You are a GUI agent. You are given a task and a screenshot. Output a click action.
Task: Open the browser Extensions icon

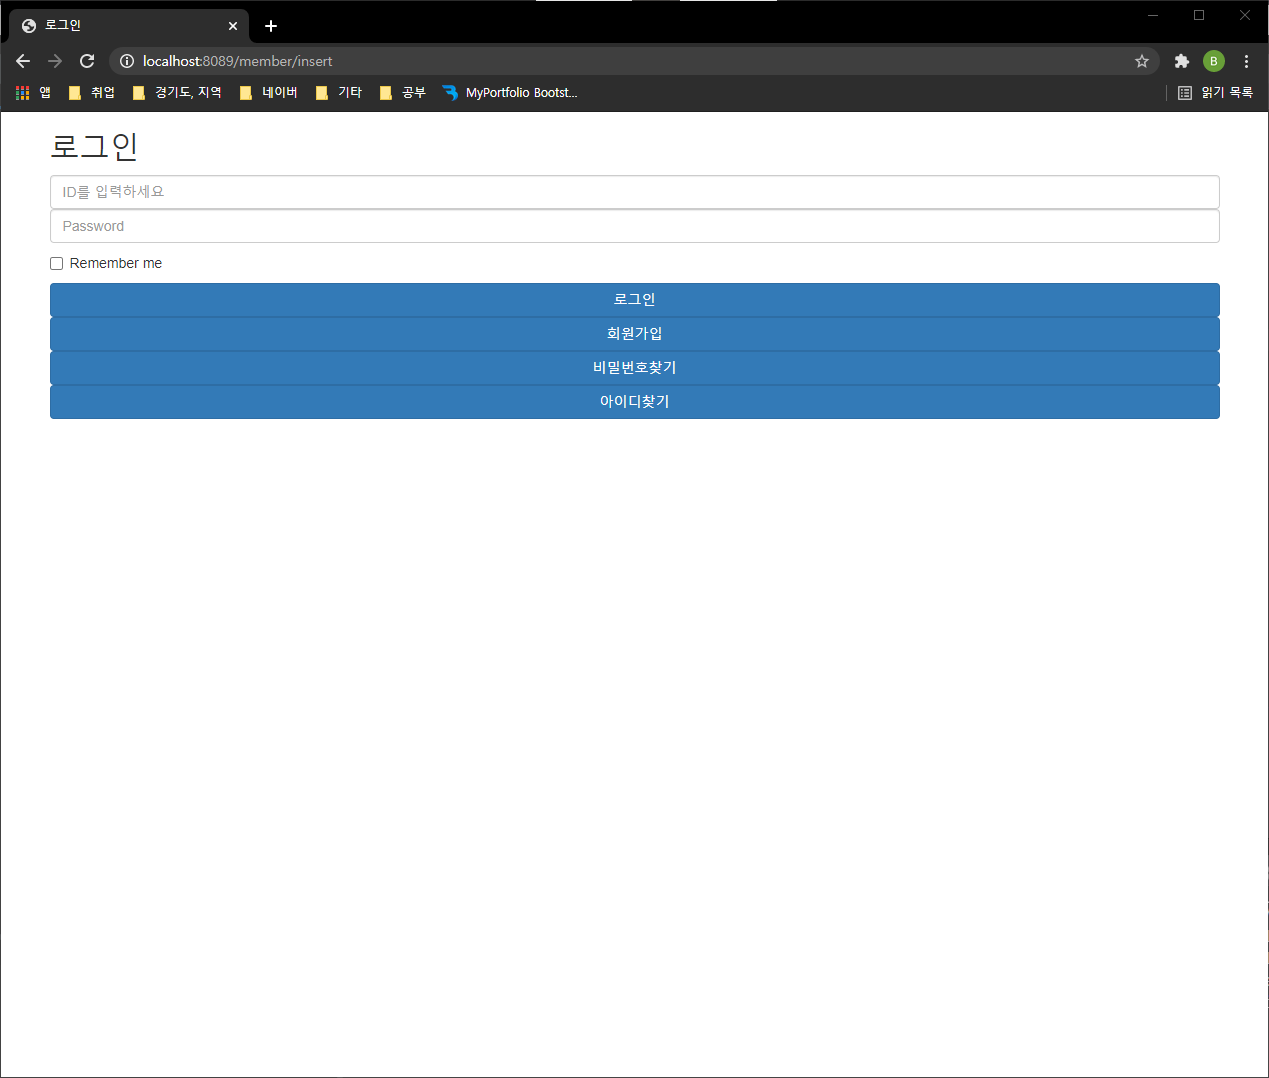coord(1180,61)
